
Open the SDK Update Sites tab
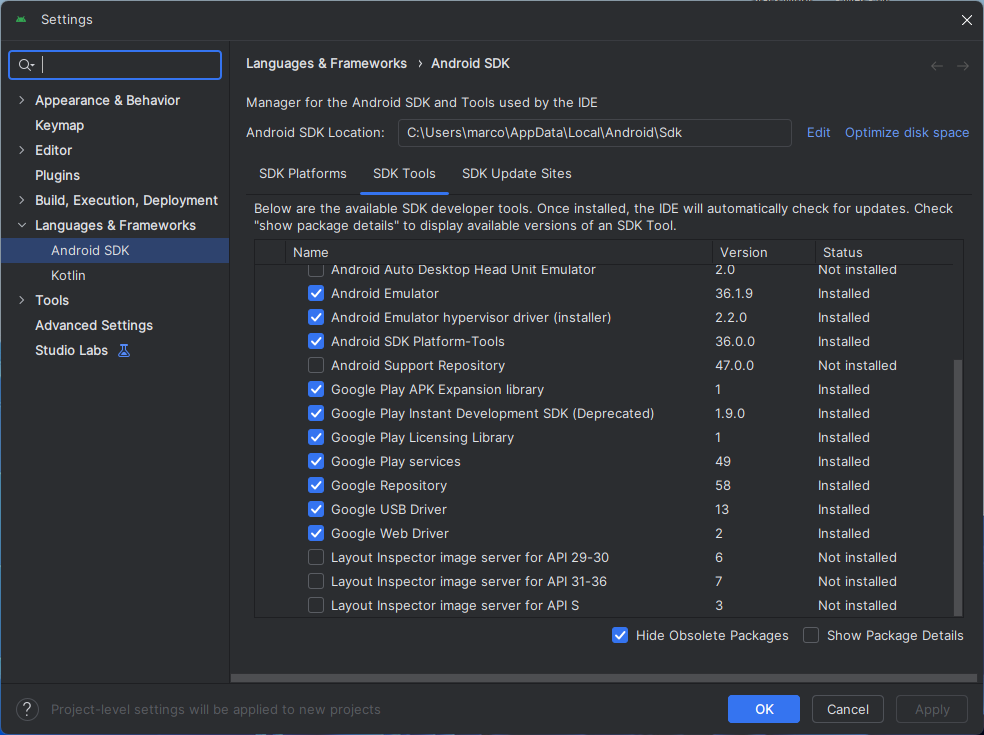pyautogui.click(x=516, y=174)
